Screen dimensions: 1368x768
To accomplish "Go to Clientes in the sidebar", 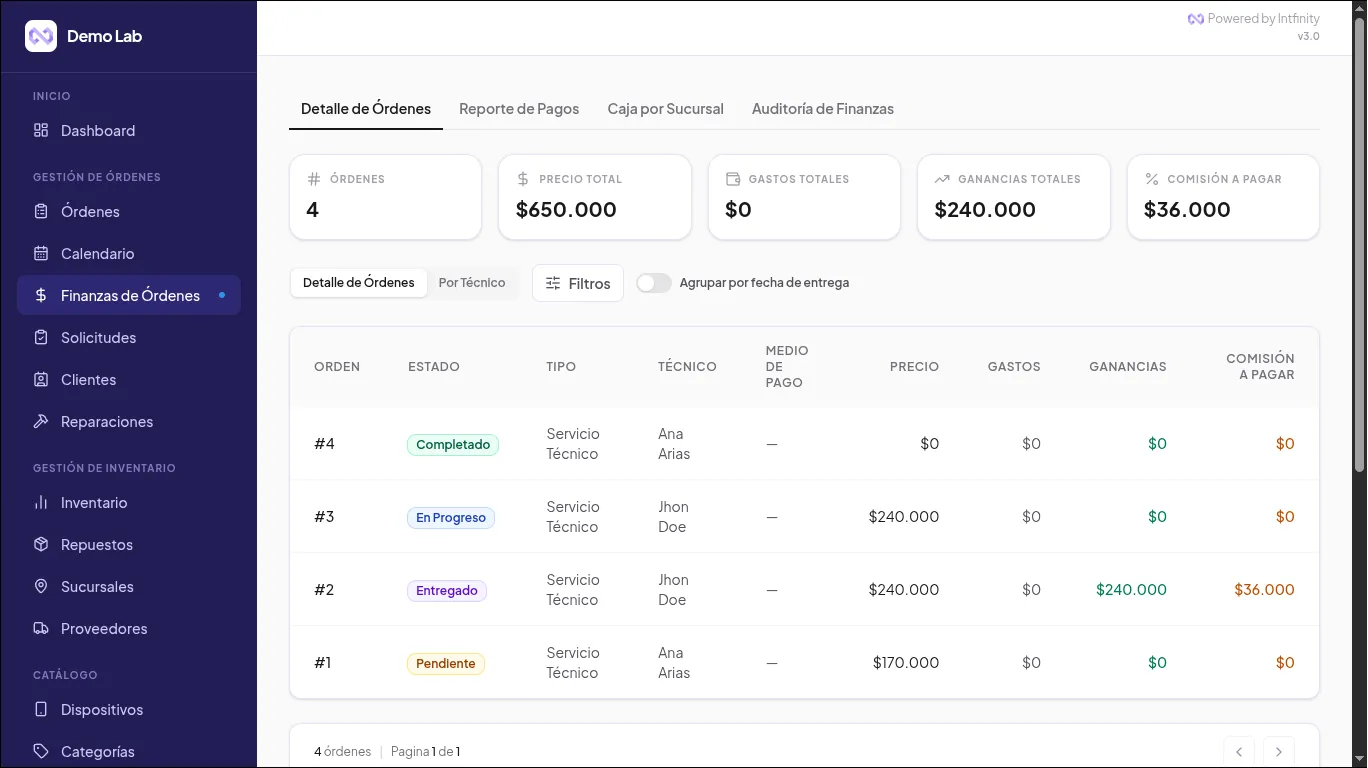I will point(129,380).
